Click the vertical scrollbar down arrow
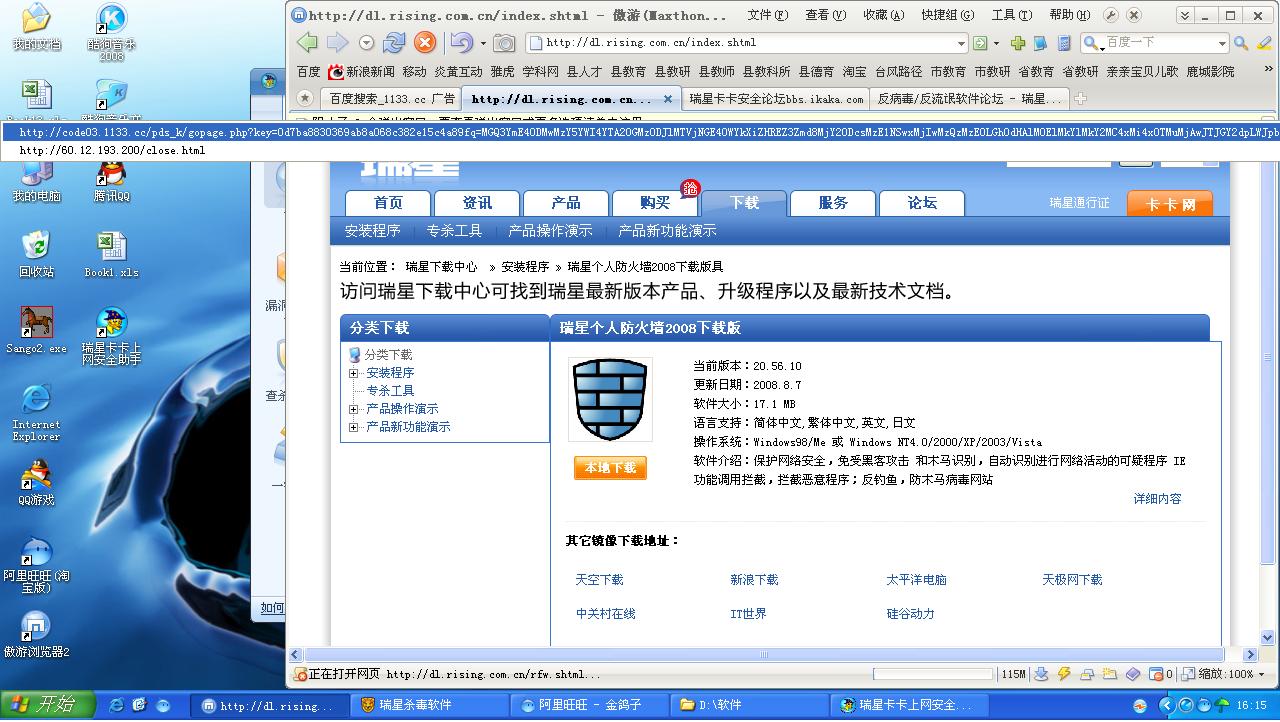The width and height of the screenshot is (1280, 722). pyautogui.click(x=1268, y=638)
